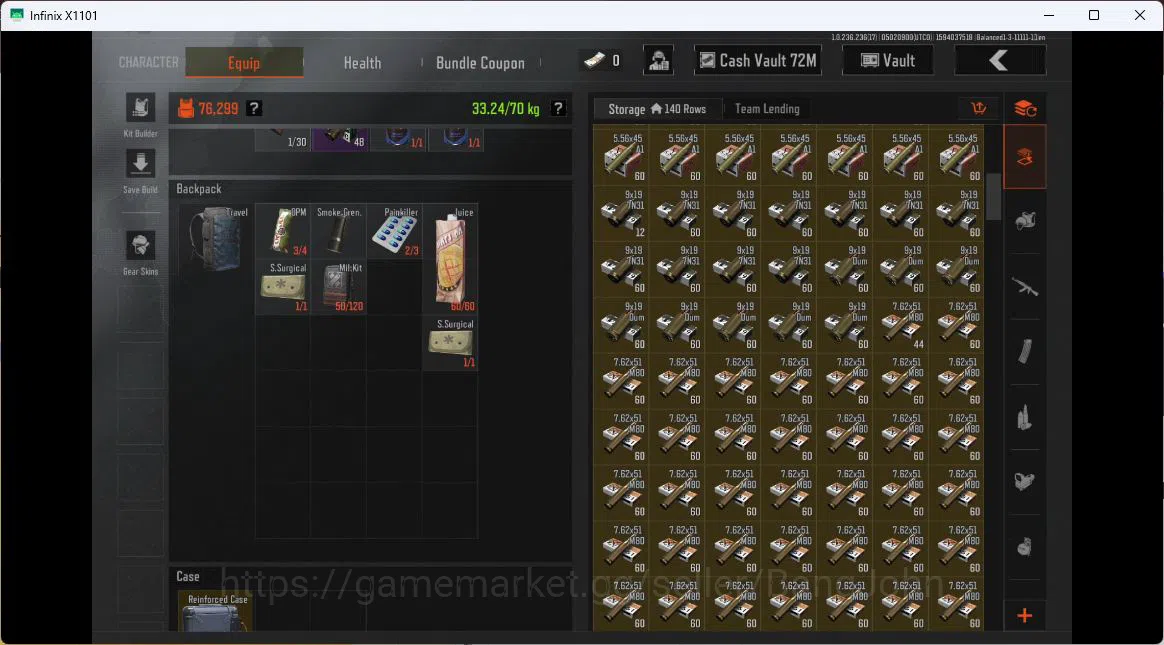Switch to the Equip tab
Screen dimensions: 1164x645
(244, 62)
